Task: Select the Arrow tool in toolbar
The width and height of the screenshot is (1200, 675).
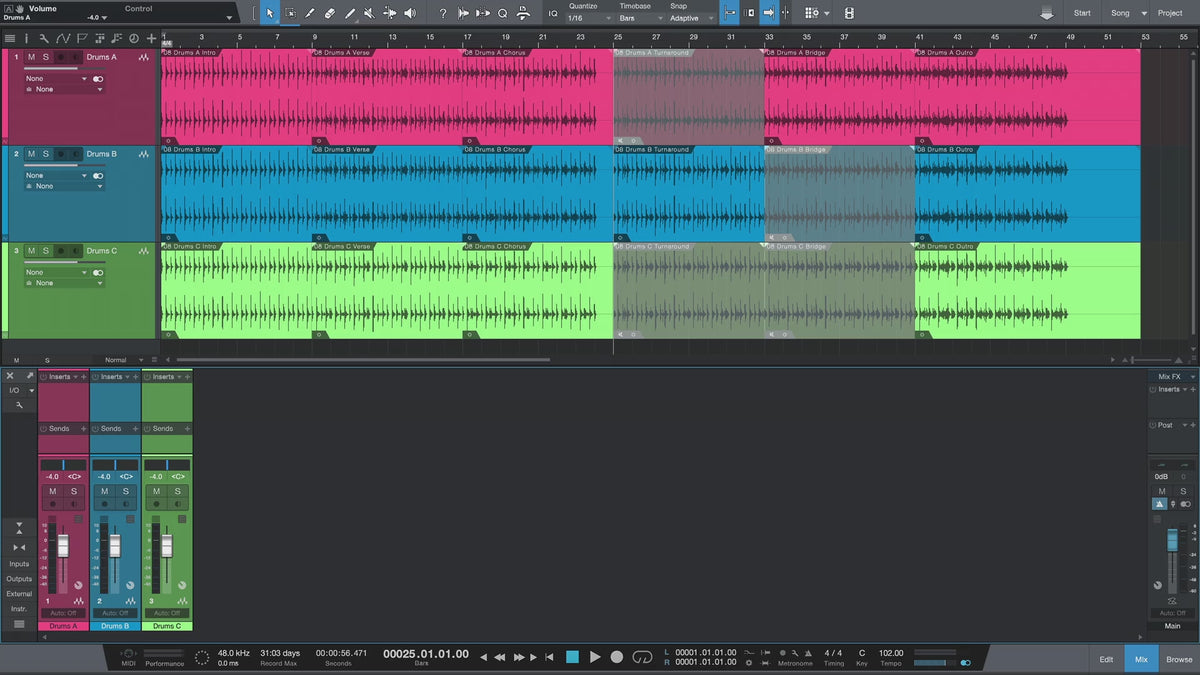Action: pyautogui.click(x=270, y=13)
